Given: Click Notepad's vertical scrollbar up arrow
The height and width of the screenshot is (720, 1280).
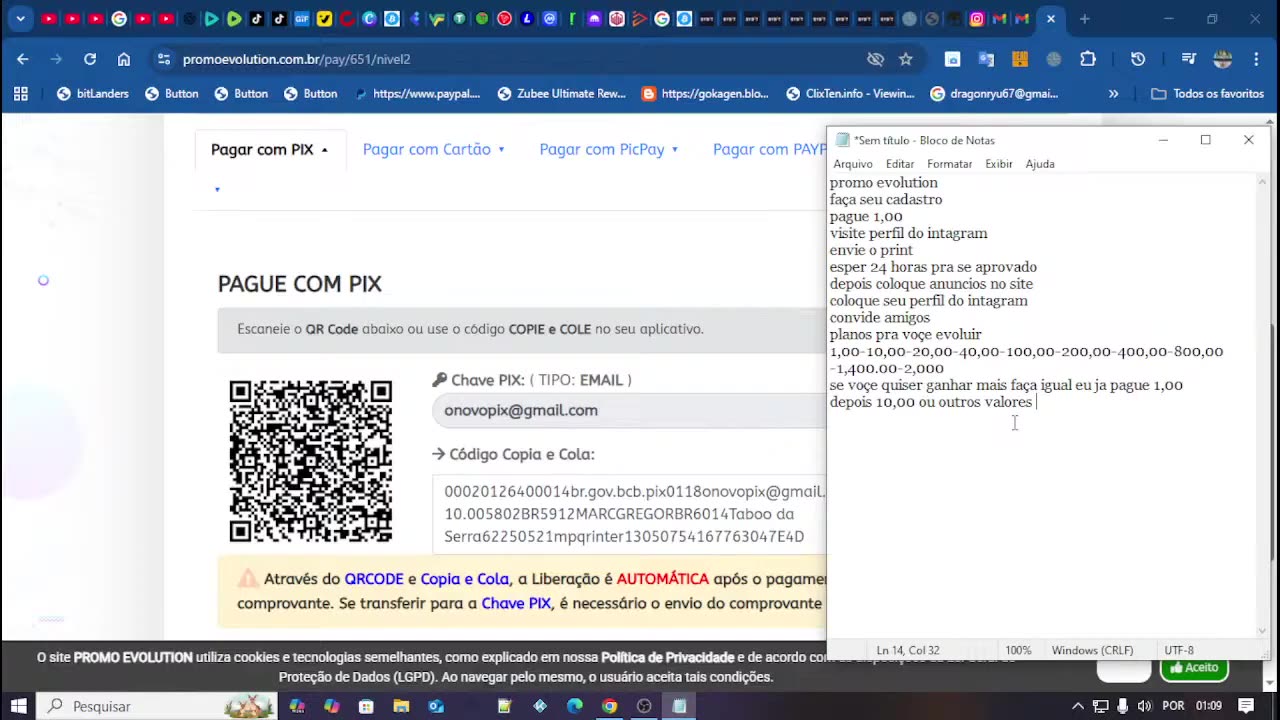Looking at the screenshot, I should tap(1262, 182).
